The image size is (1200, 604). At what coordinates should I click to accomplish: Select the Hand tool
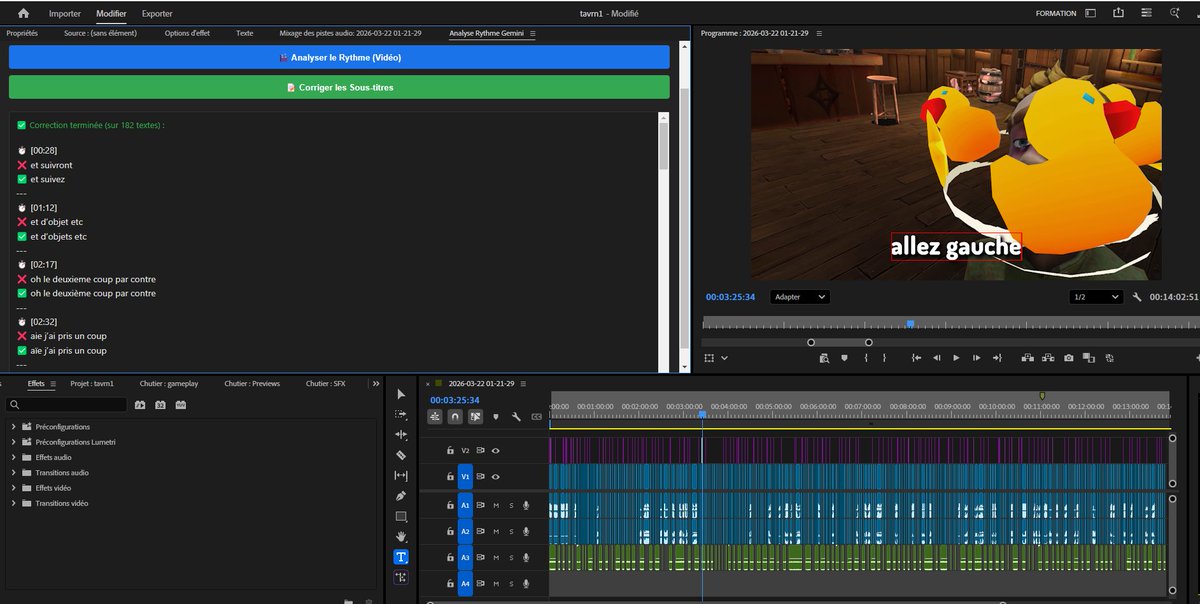point(401,537)
